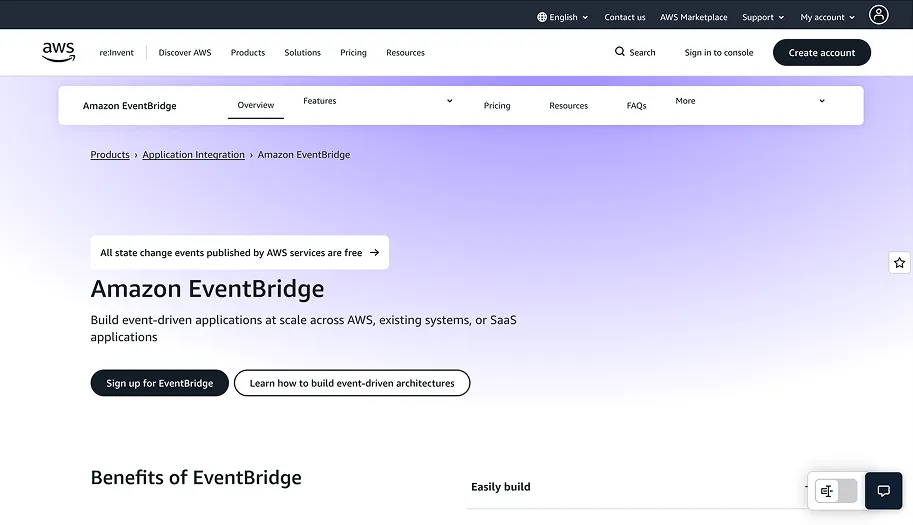Expand the My account dropdown
913x525 pixels.
click(x=827, y=17)
